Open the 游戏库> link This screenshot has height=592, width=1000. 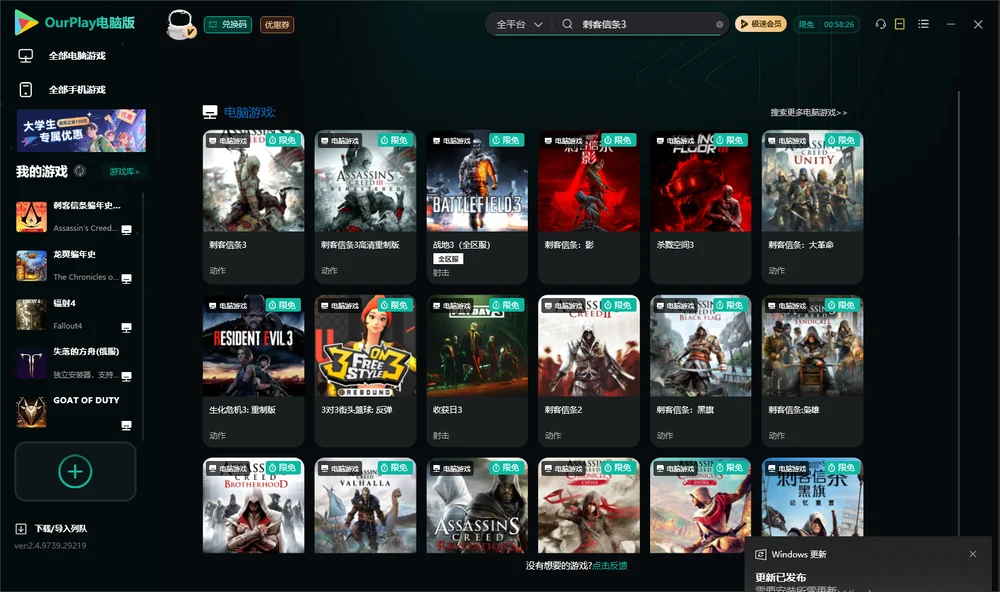[124, 172]
